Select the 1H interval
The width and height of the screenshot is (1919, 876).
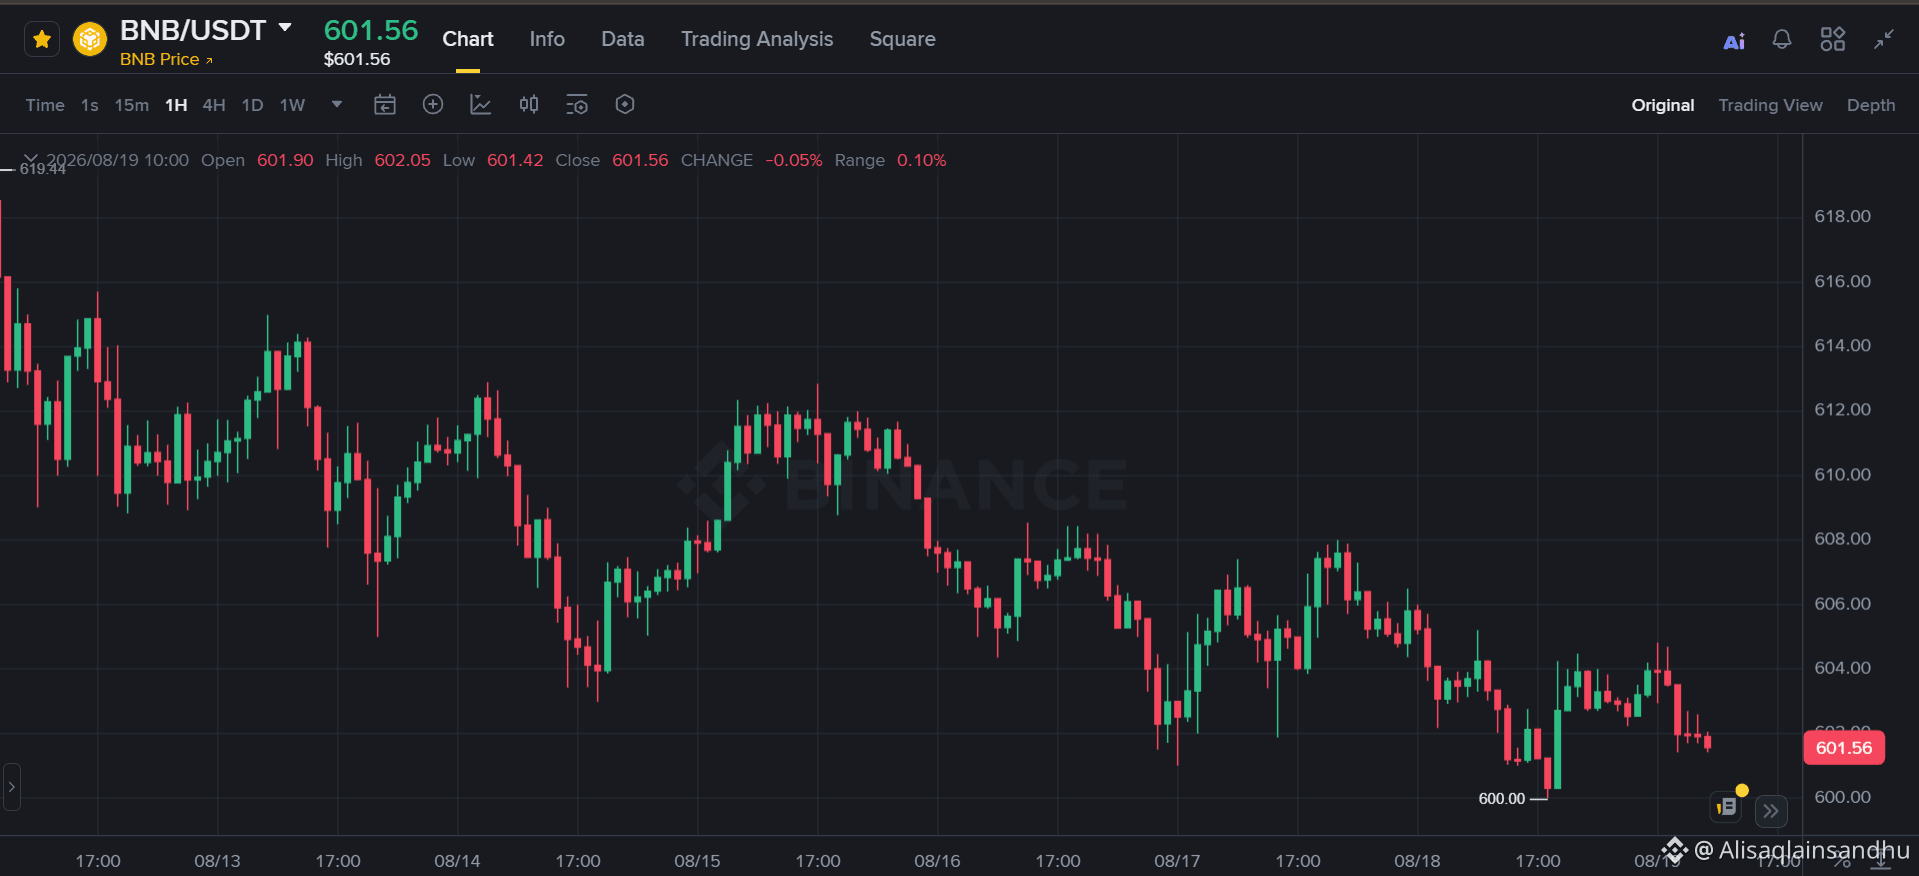pyautogui.click(x=176, y=105)
